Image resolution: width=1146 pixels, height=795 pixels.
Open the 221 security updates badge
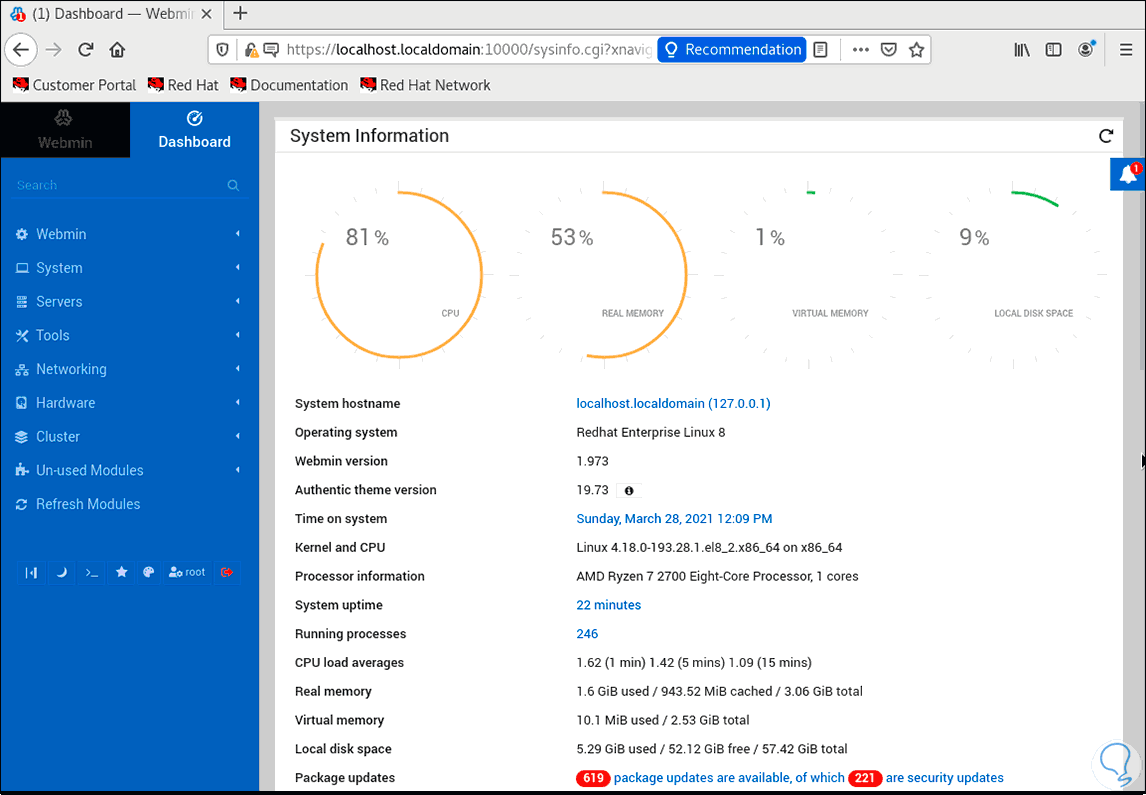tap(865, 778)
